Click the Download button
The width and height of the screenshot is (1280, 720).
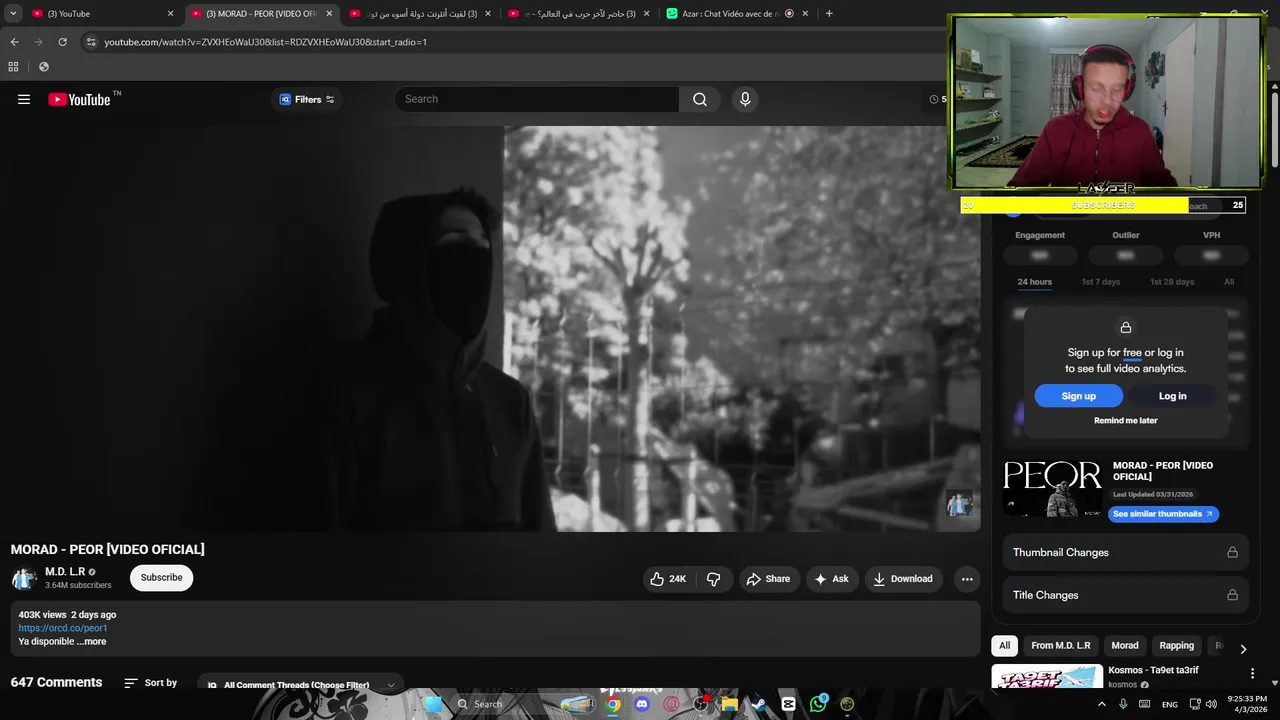pos(903,579)
